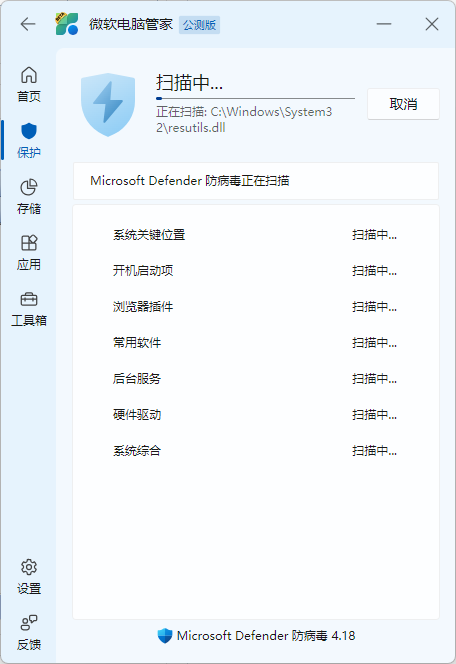Click the large lightning shield icon
The image size is (456, 664).
[x=108, y=104]
